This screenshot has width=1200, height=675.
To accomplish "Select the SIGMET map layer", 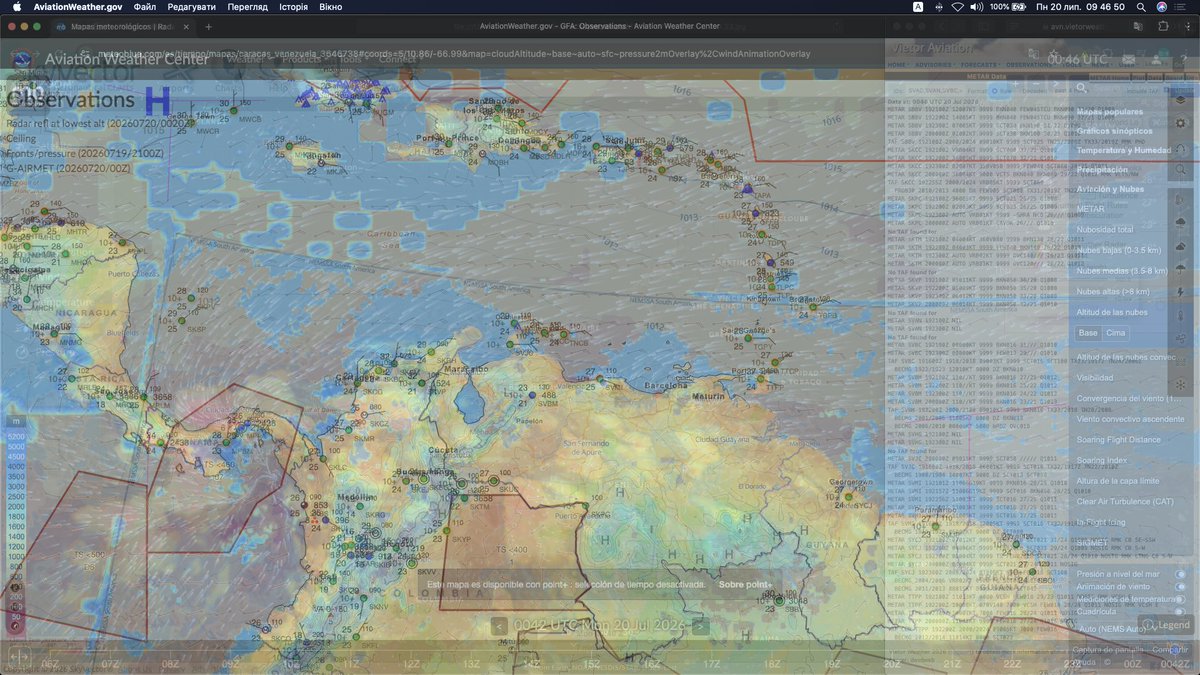I will (1093, 543).
